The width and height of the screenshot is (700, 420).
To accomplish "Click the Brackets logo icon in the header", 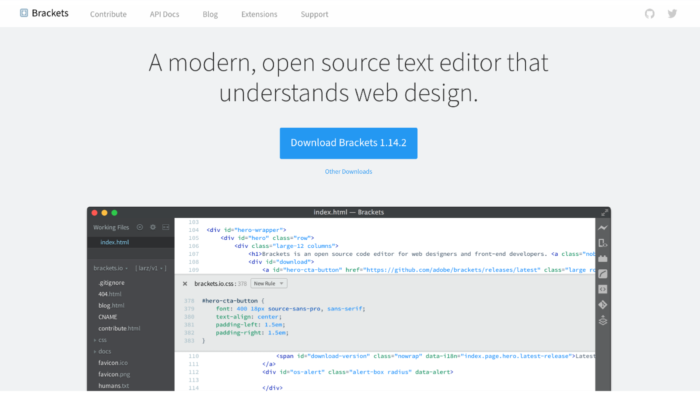I will click(x=24, y=13).
